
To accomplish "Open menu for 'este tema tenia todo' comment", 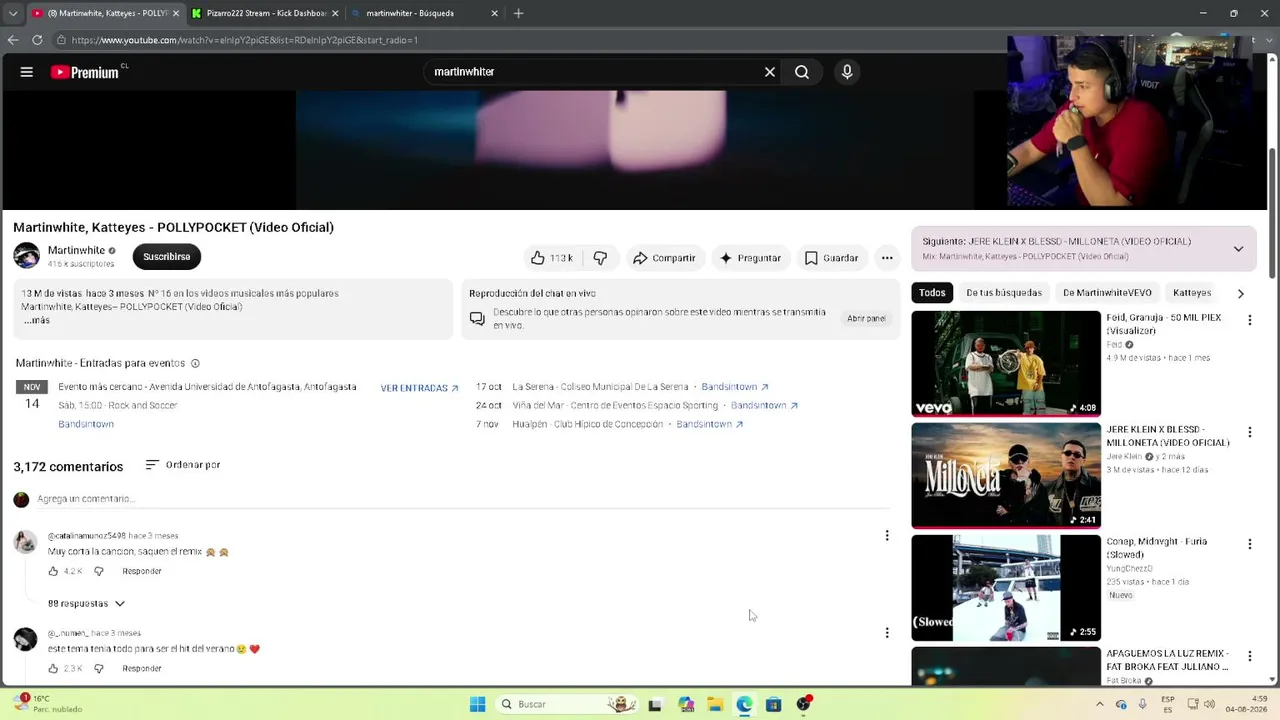I will click(887, 633).
